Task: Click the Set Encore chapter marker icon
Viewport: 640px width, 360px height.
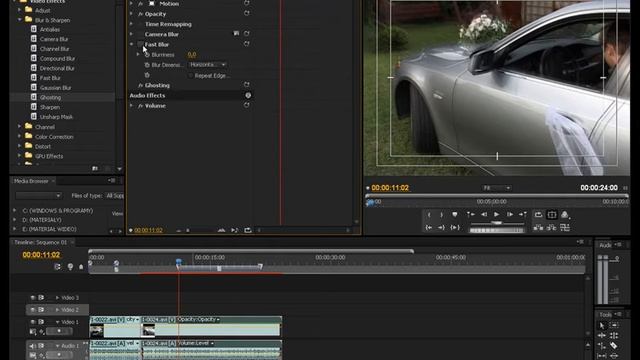Action: tap(70, 267)
